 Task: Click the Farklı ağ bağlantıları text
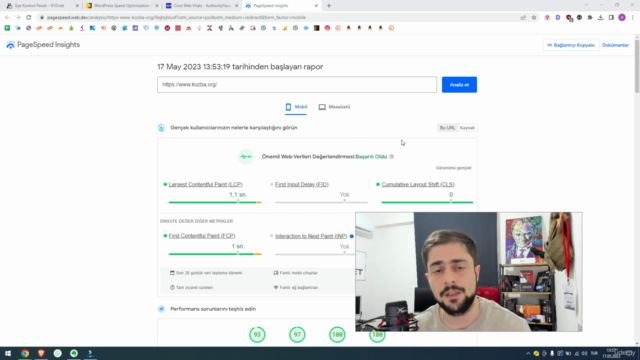click(x=299, y=287)
